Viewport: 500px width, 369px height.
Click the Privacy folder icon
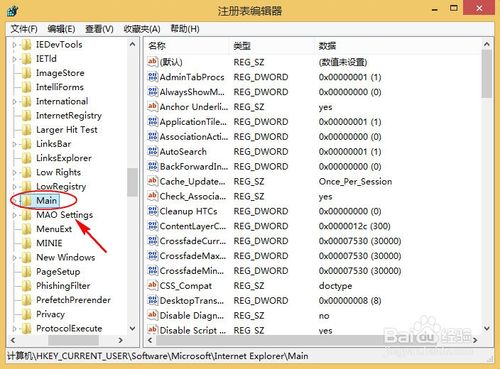coord(27,314)
